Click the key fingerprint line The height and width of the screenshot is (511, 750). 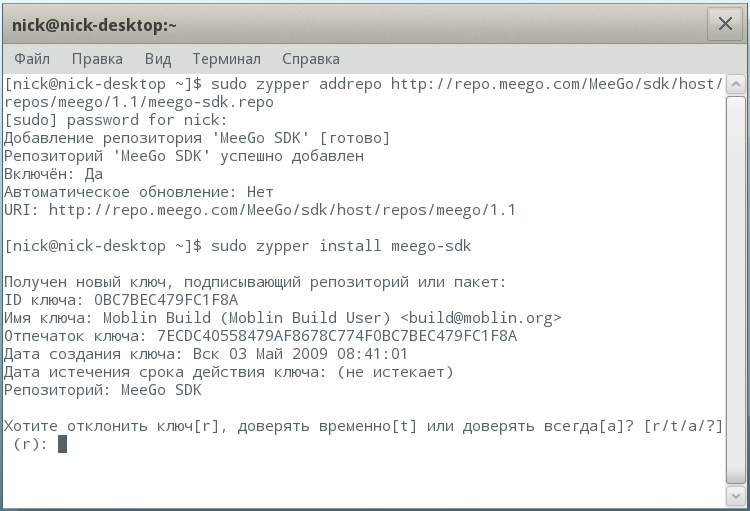(x=260, y=336)
